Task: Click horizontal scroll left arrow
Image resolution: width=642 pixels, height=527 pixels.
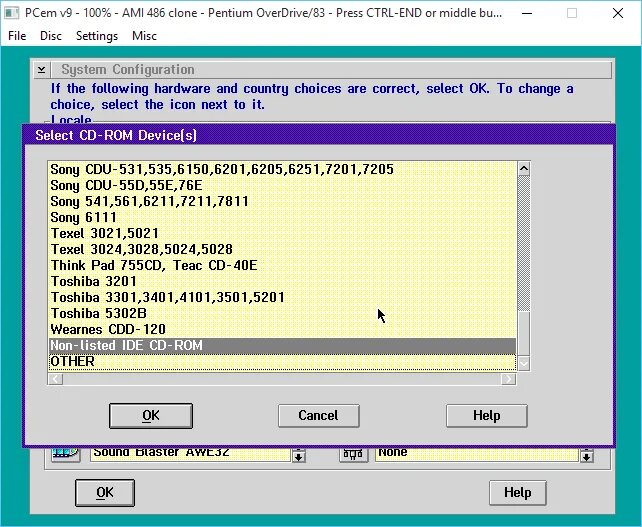Action: pos(55,379)
